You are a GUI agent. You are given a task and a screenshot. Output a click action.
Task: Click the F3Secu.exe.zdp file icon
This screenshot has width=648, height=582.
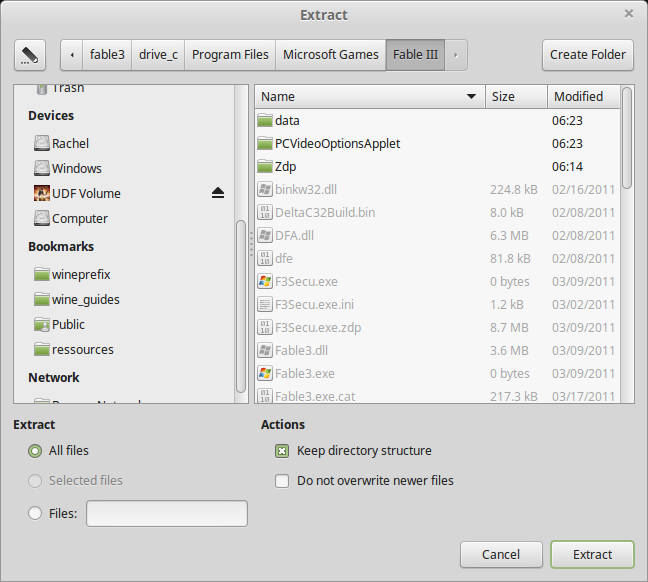coord(264,327)
